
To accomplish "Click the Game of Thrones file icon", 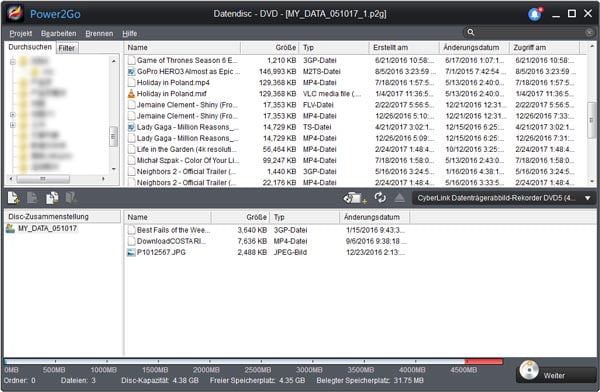I will tap(131, 60).
